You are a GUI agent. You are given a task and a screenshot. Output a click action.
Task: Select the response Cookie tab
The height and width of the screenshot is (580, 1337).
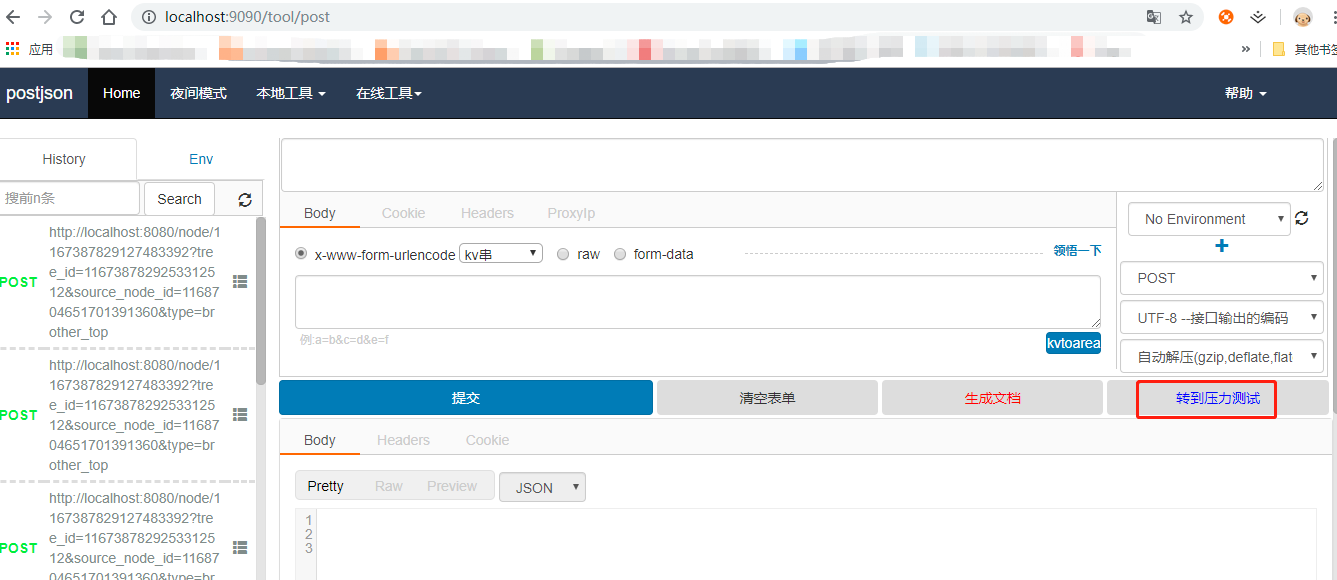(487, 440)
